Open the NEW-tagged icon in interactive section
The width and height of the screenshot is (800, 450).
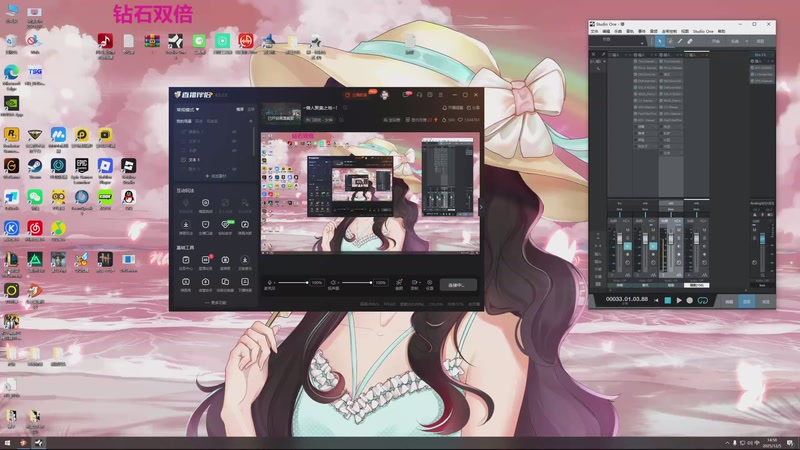[x=225, y=224]
